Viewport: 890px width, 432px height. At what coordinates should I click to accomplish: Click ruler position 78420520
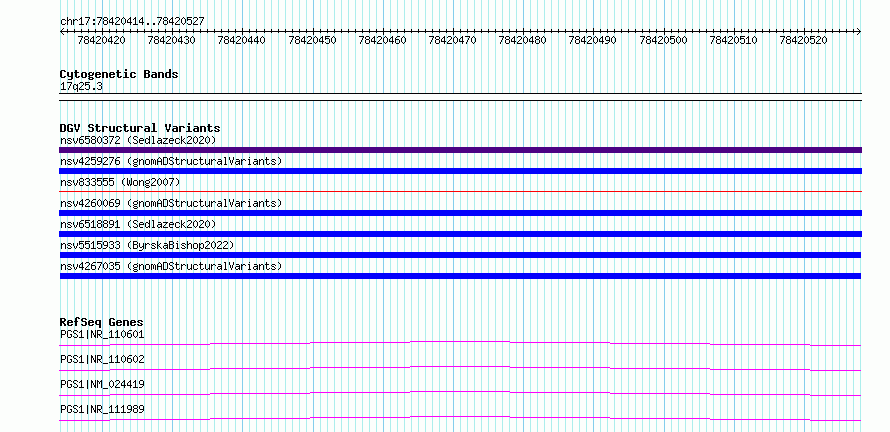(803, 40)
